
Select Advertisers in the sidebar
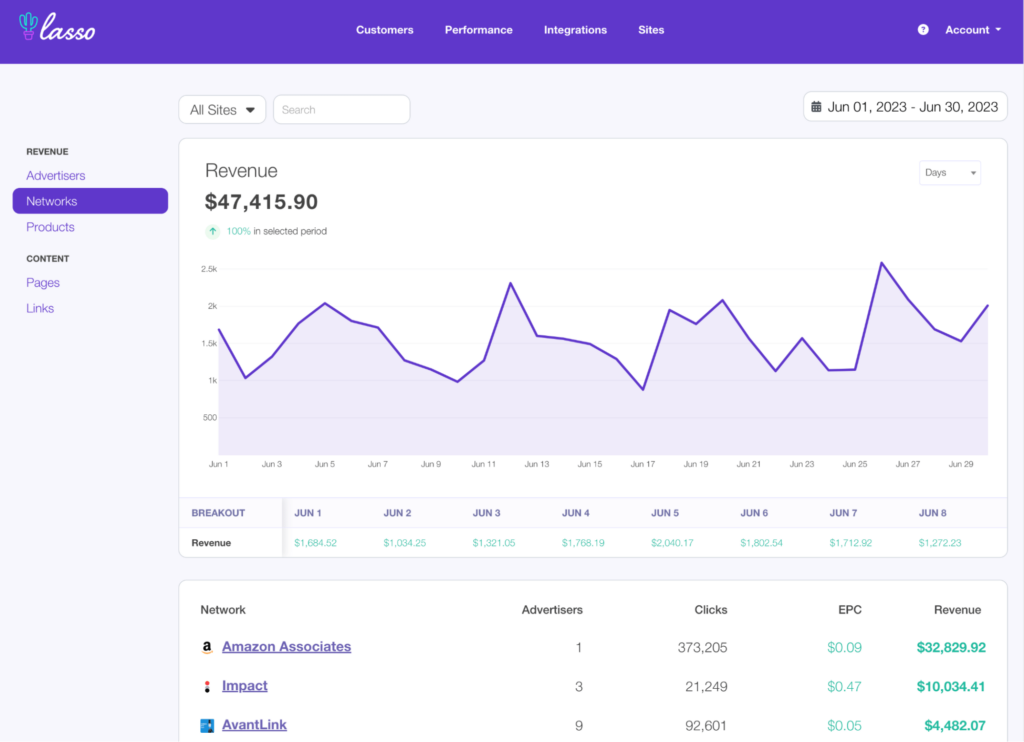[56, 176]
